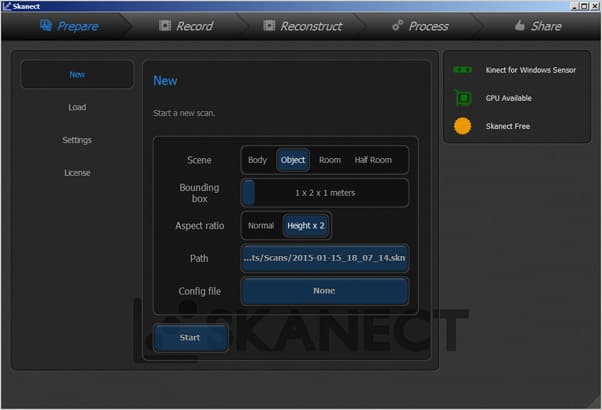This screenshot has width=602, height=410.
Task: Select New in the left sidebar
Action: [x=77, y=74]
